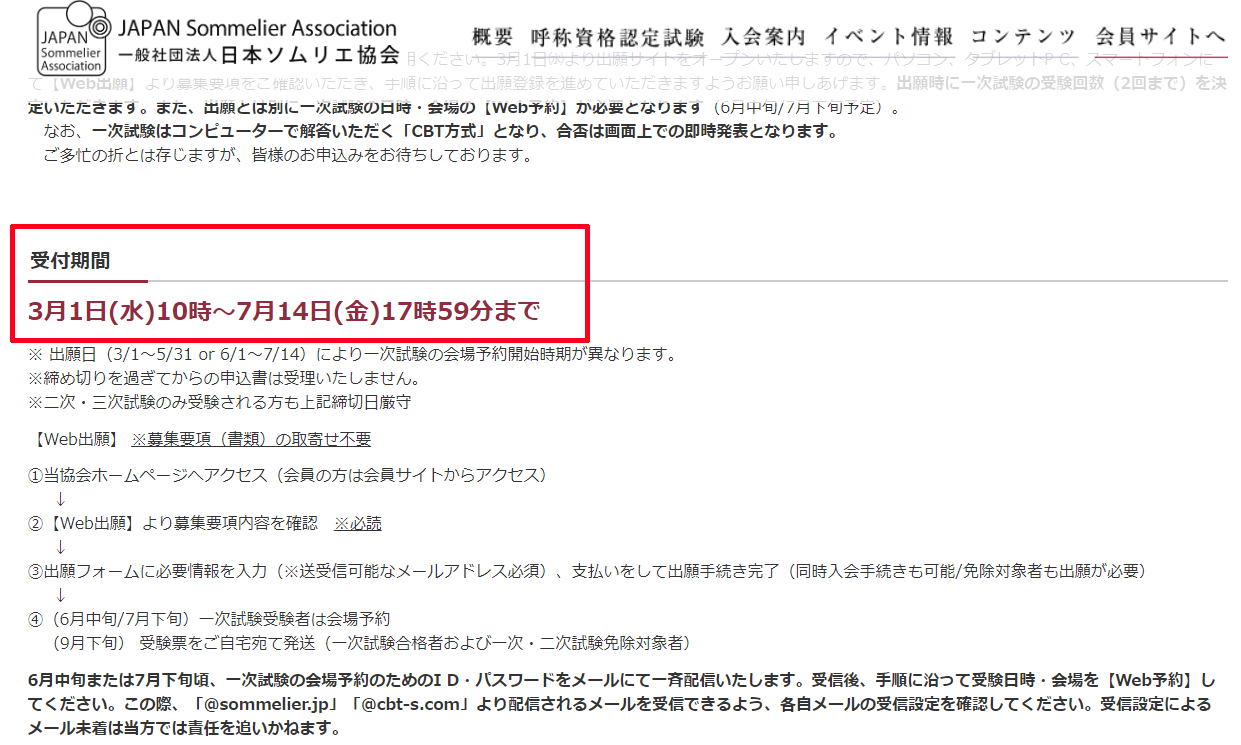Click the JAPAN Sommelier Association English title
This screenshot has height=745, width=1241.
tap(257, 28)
